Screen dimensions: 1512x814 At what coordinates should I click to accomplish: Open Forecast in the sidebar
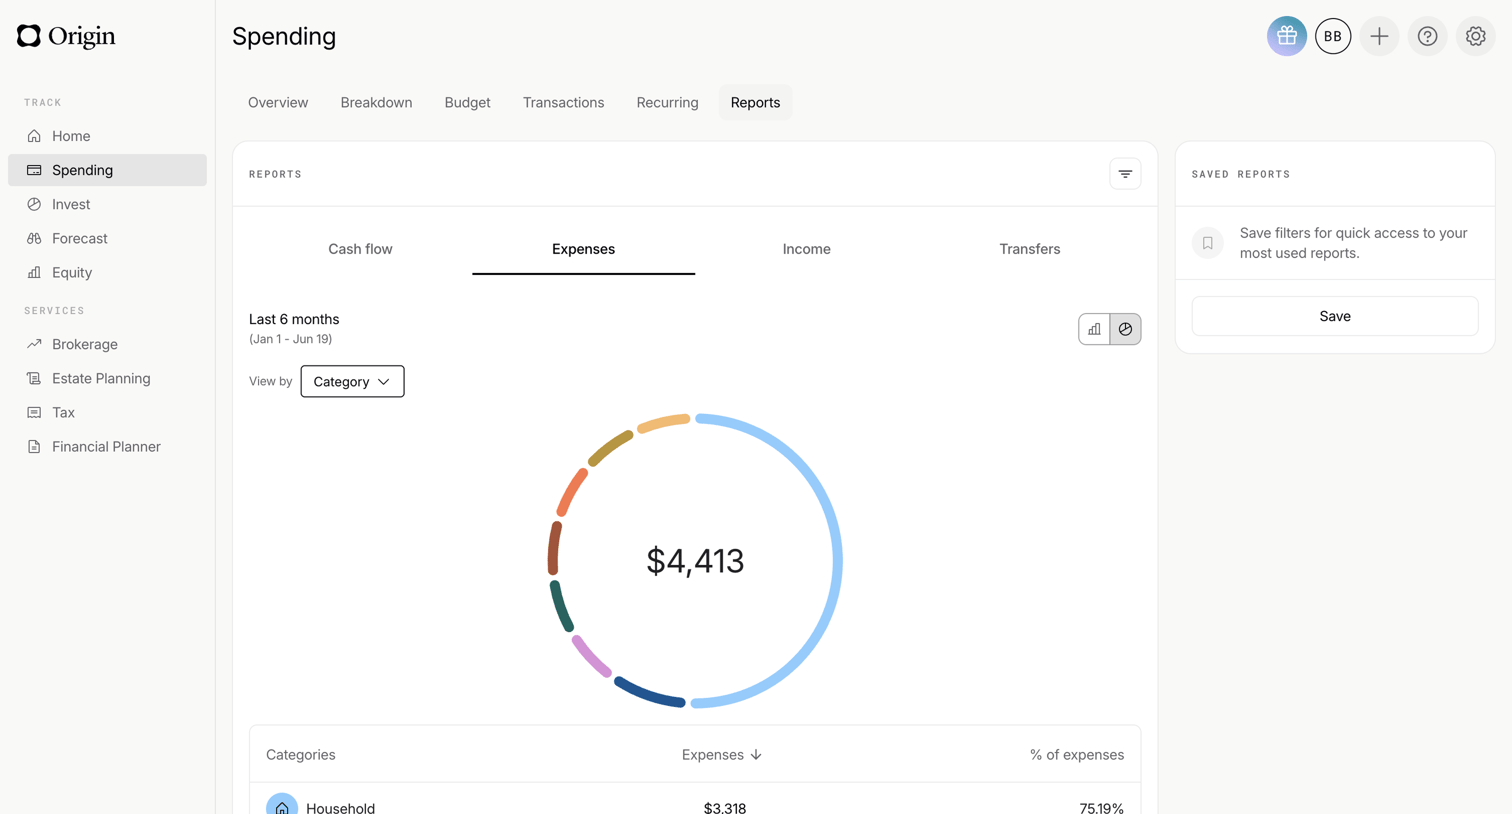click(107, 238)
